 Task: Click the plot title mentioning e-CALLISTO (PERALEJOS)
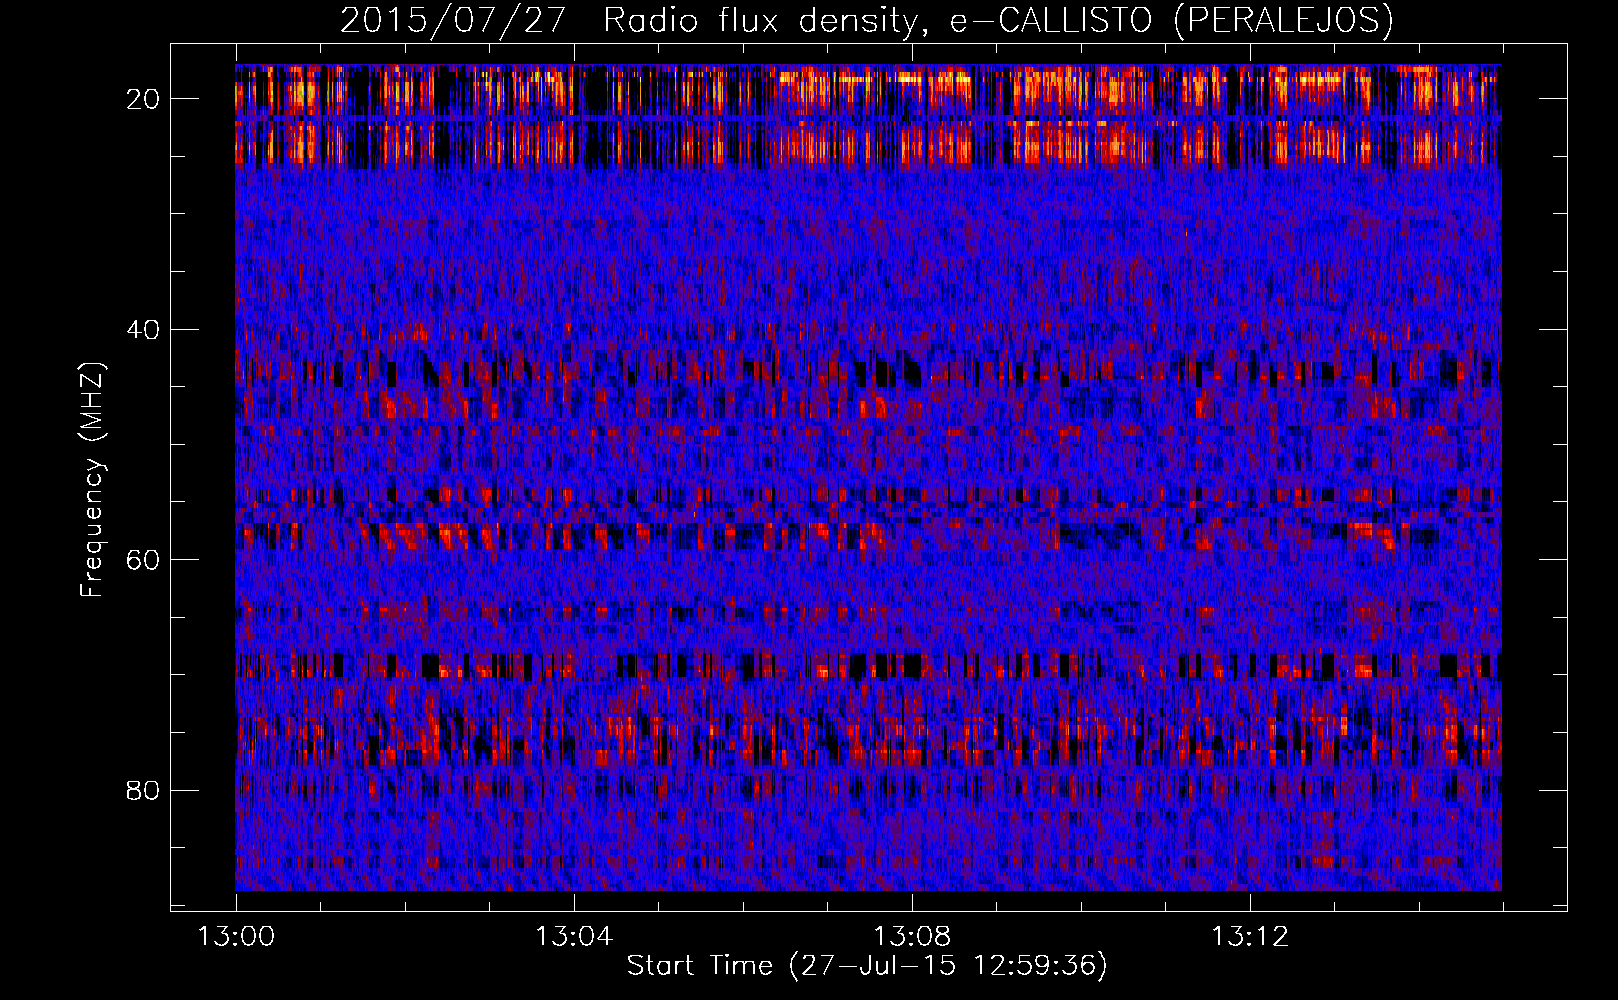[x=867, y=21]
